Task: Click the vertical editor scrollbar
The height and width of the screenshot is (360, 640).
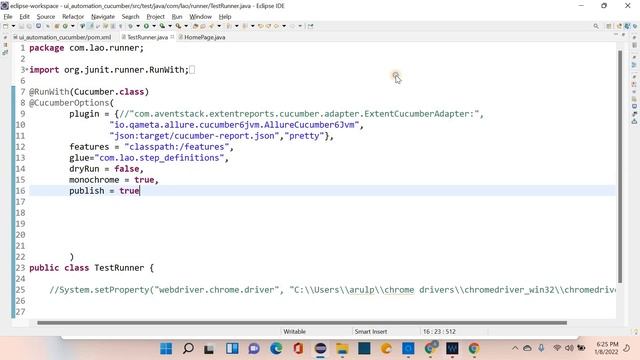Action: 620,167
